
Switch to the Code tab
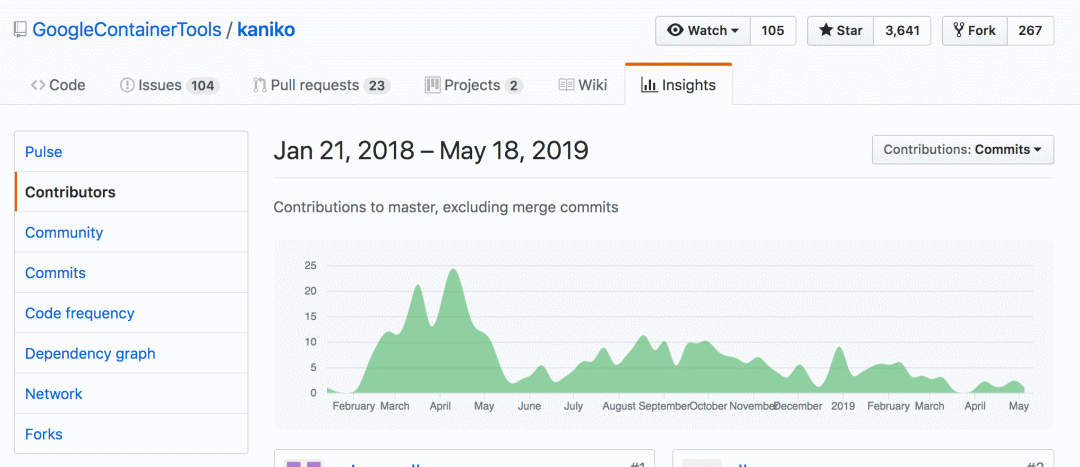click(58, 85)
